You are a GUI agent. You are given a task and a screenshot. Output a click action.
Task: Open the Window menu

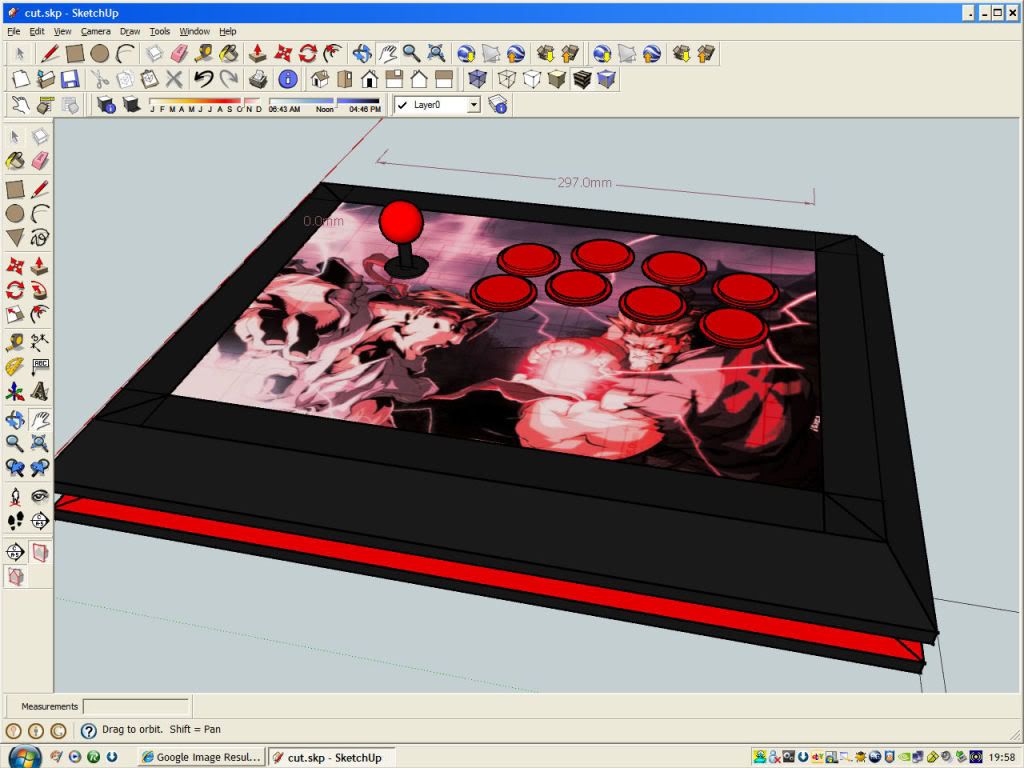(195, 31)
